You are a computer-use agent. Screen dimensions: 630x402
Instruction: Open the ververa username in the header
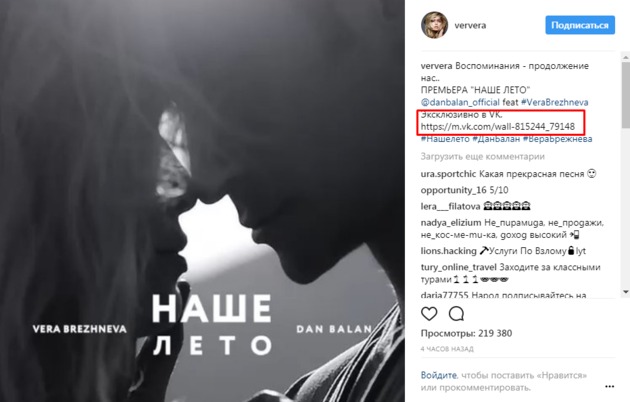coord(470,25)
